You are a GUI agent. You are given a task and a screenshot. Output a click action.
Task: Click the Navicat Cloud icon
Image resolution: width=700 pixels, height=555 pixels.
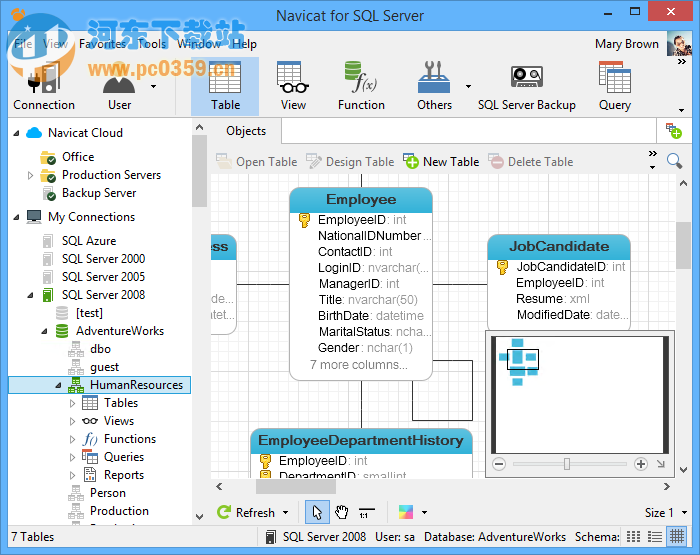tap(34, 133)
